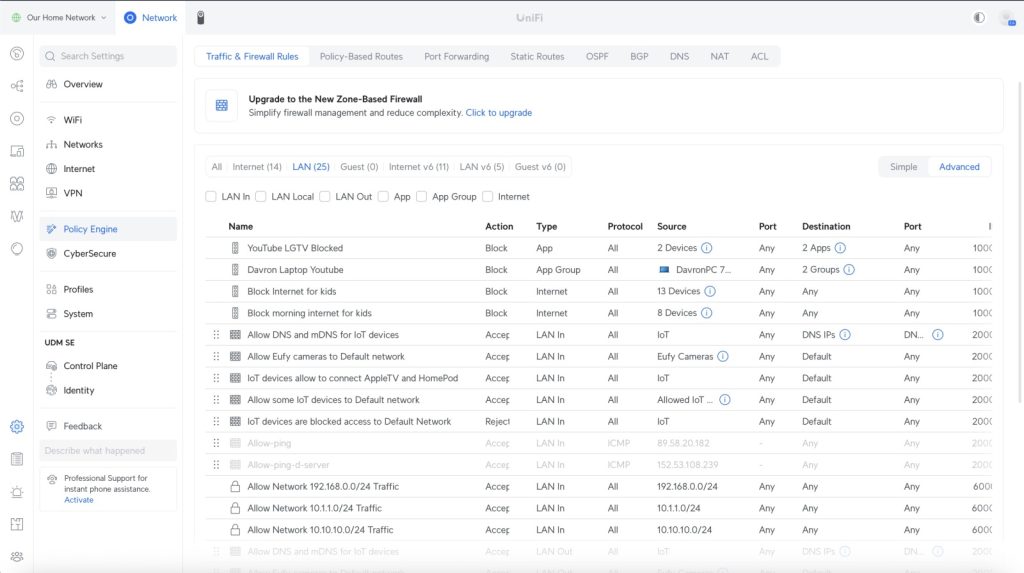
Task: Enable the LAN In filter checkbox
Action: [211, 197]
